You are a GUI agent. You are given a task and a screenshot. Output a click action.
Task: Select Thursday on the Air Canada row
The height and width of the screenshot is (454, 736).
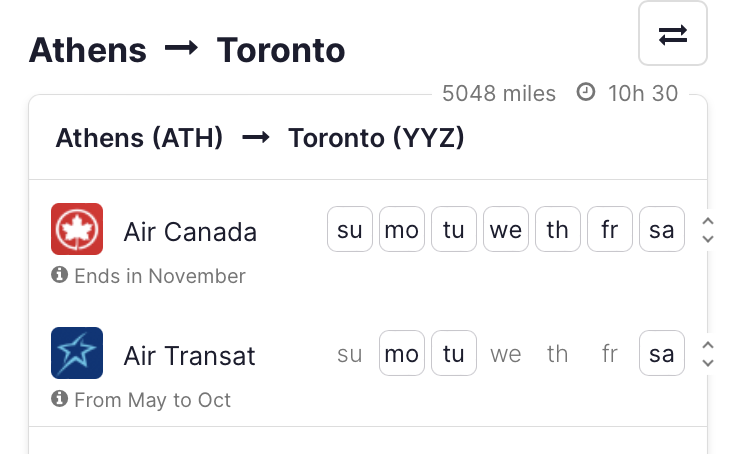pos(558,230)
